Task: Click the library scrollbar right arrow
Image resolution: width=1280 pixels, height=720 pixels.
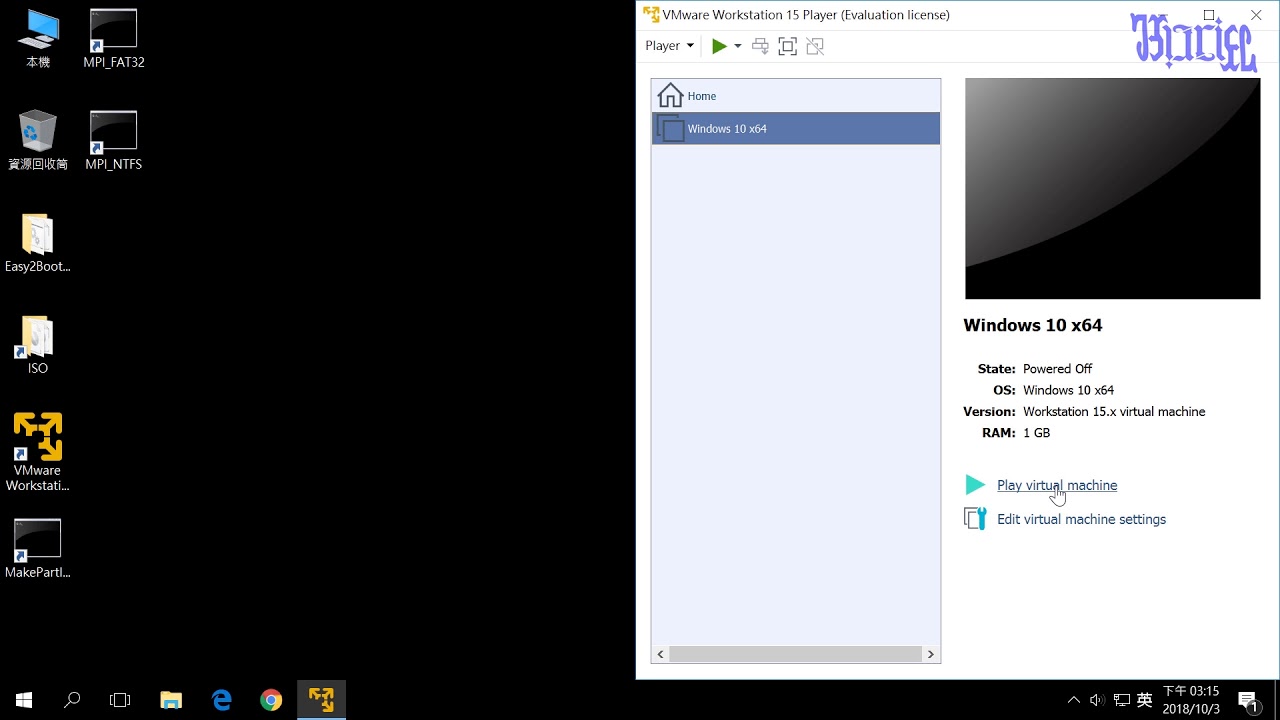Action: [x=931, y=655]
